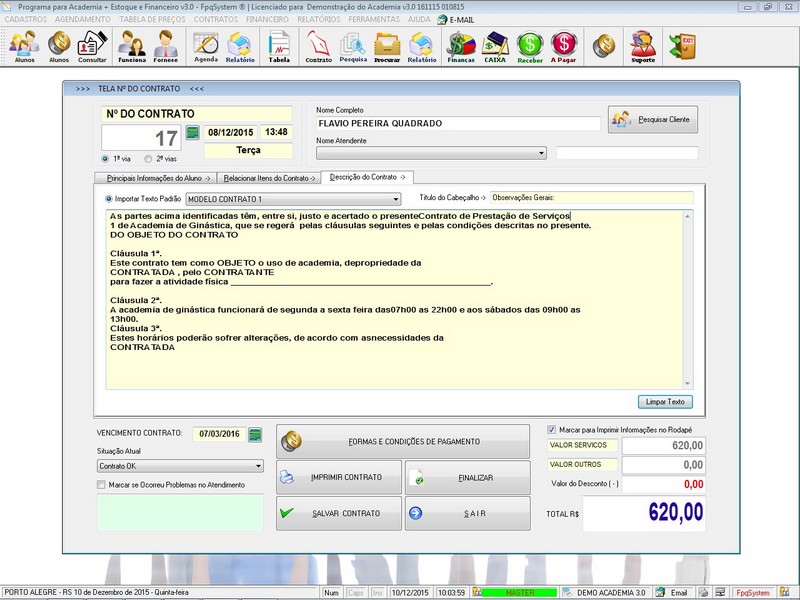Click the Vencimento Contrato date field
The image size is (800, 600).
219,434
